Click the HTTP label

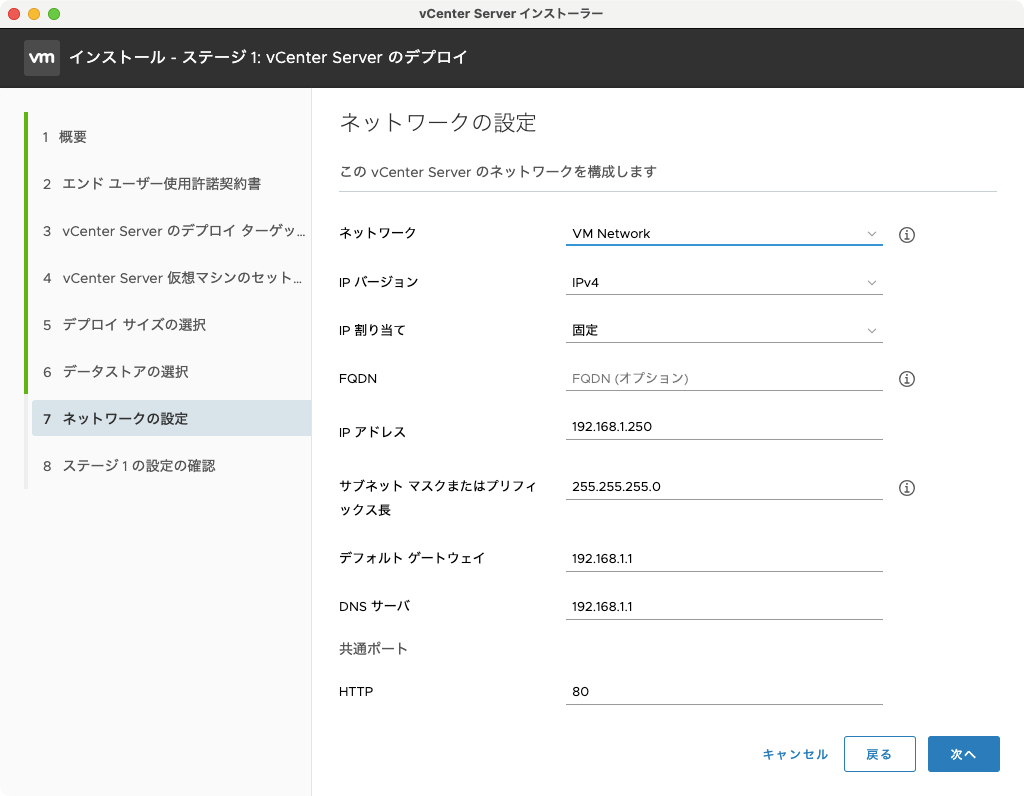click(356, 692)
